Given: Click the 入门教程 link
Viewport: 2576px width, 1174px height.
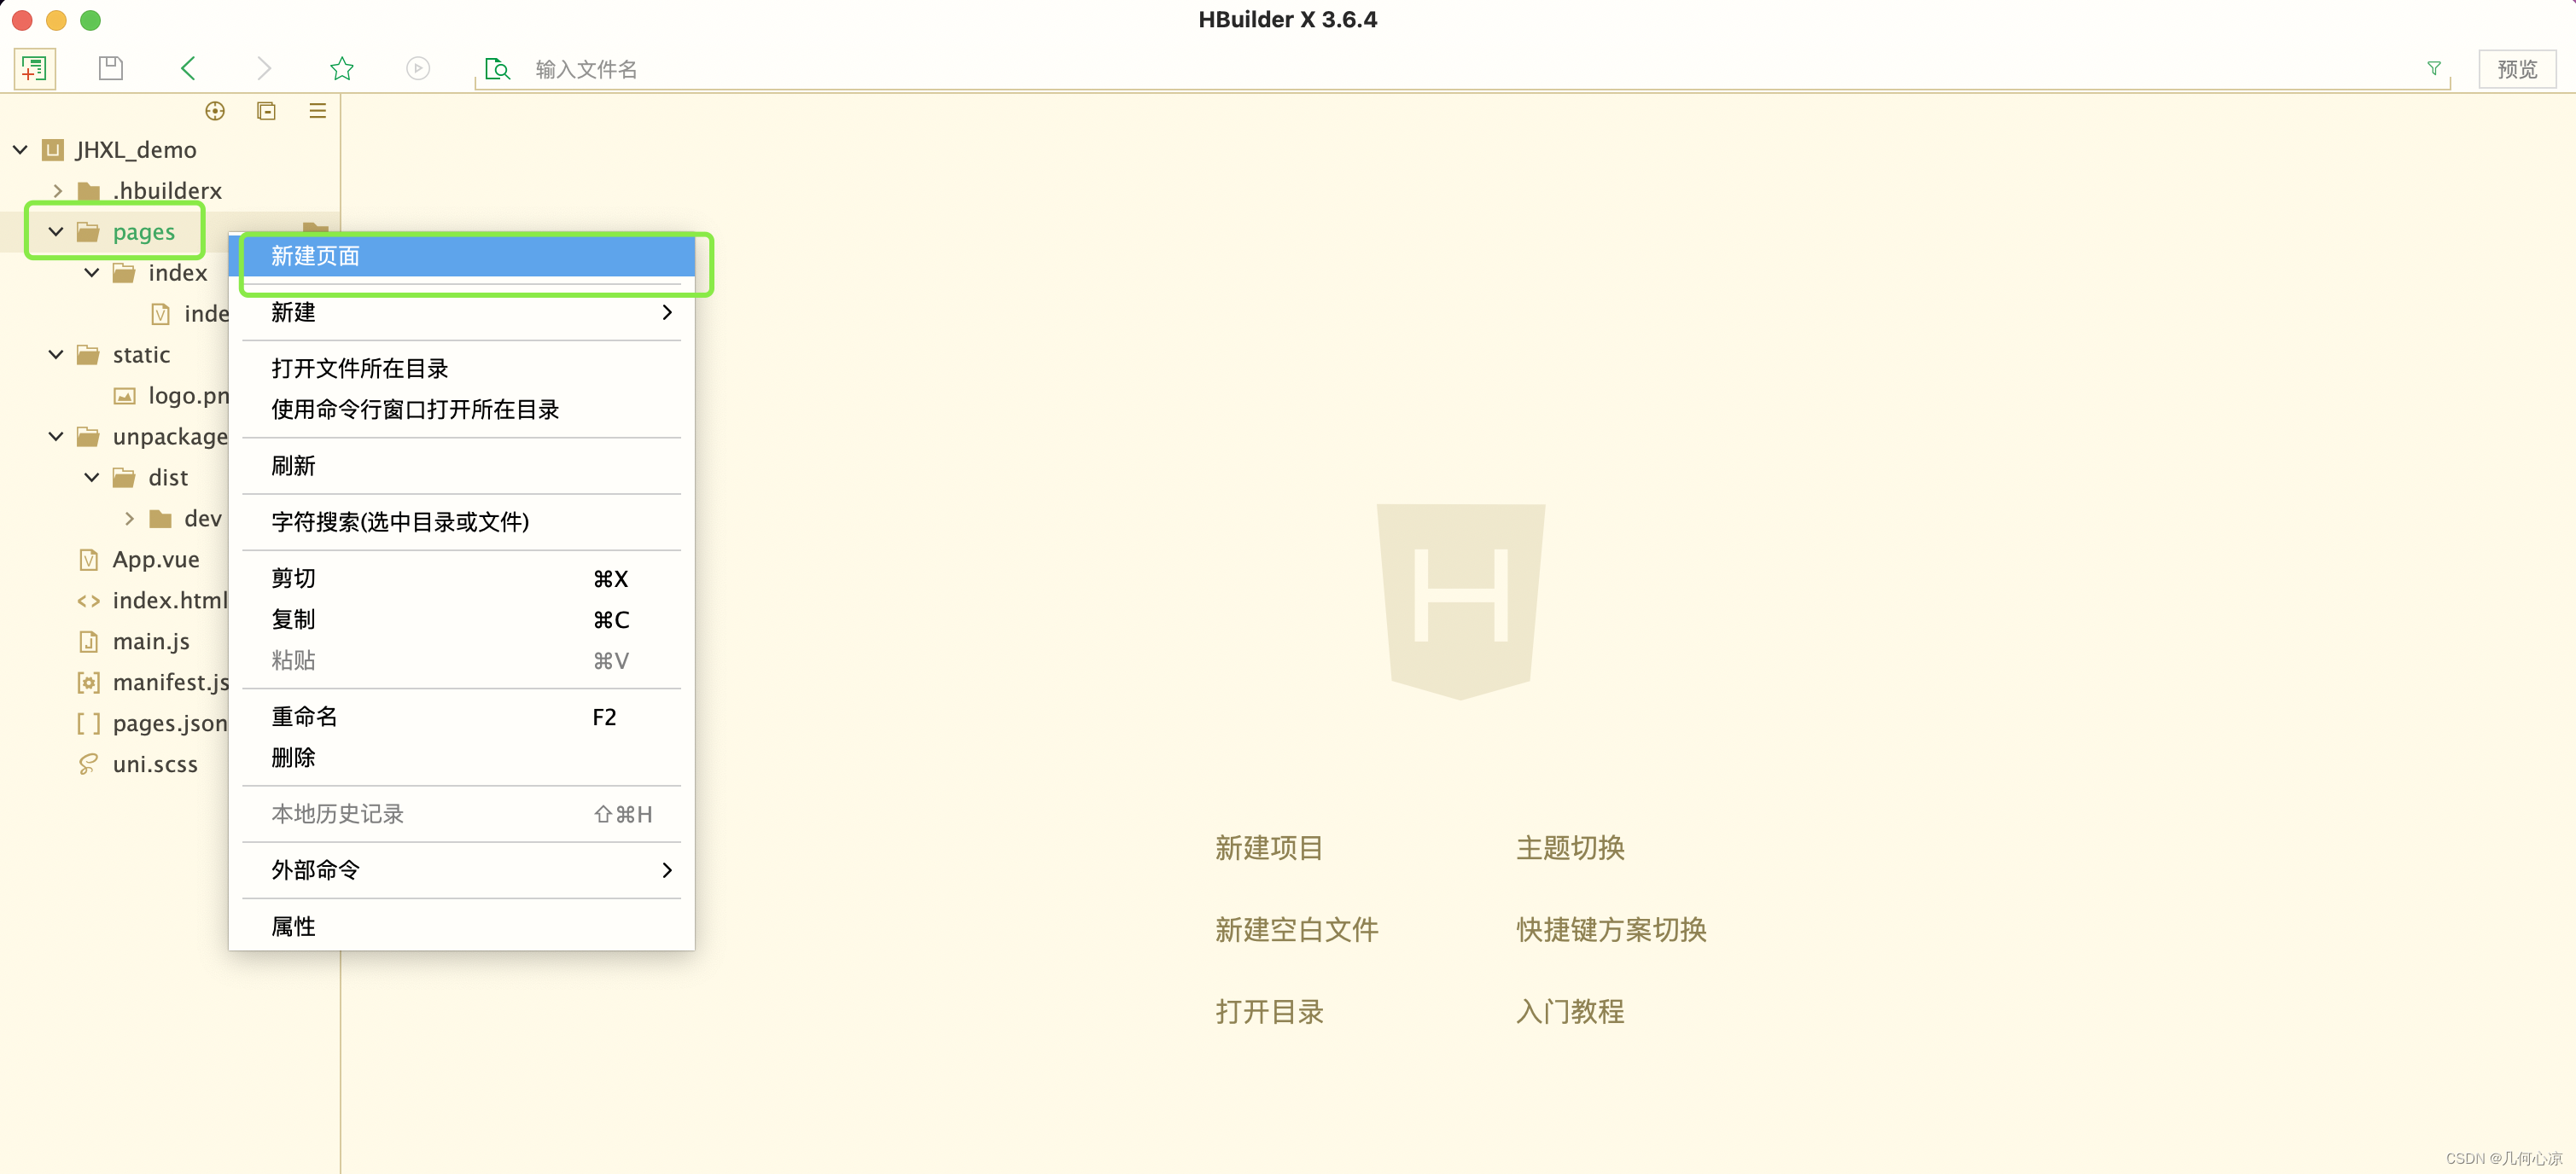Looking at the screenshot, I should tap(1570, 1012).
